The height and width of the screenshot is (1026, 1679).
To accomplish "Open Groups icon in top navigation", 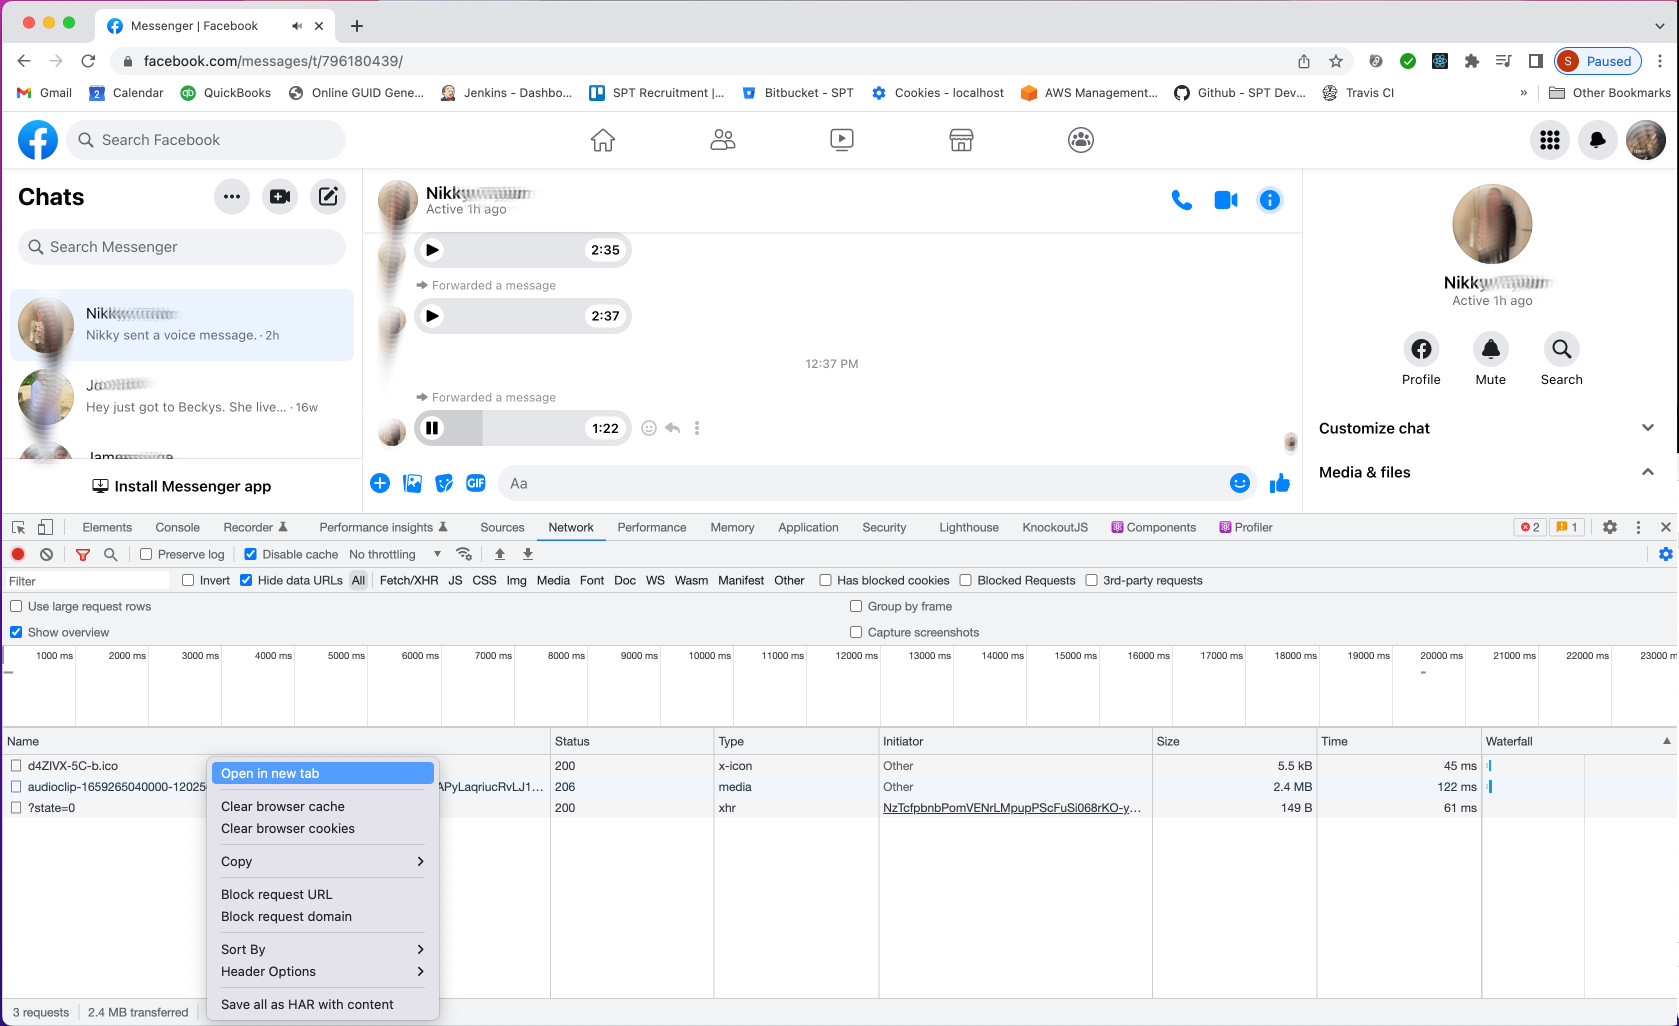I will (x=1081, y=140).
